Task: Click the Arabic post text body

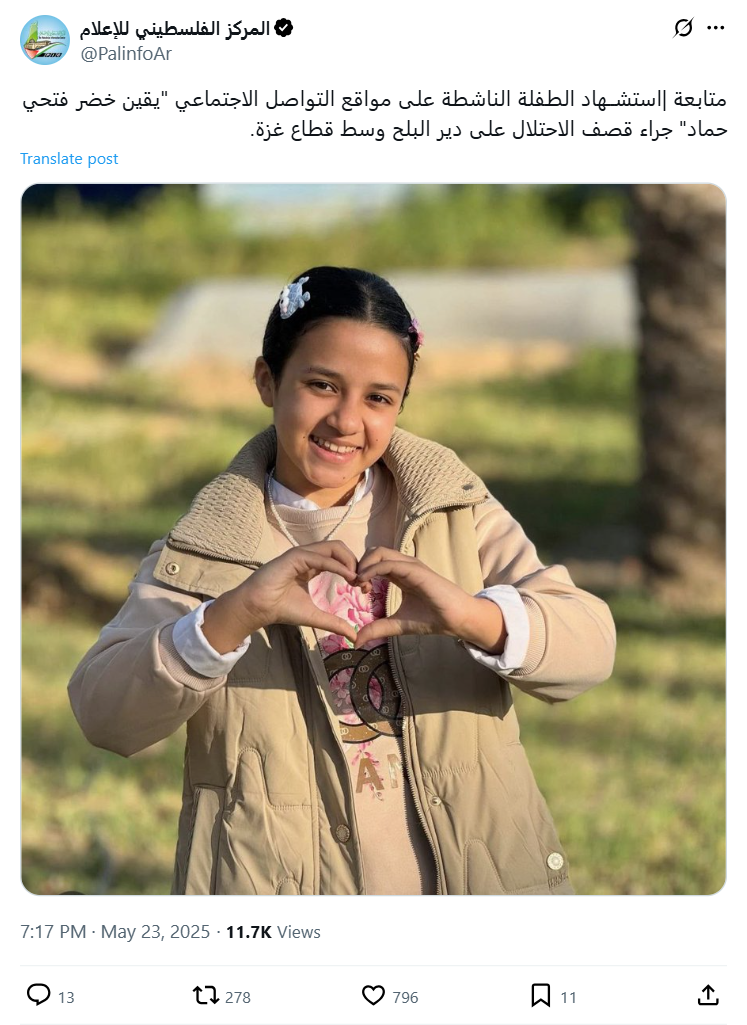Action: (x=374, y=114)
